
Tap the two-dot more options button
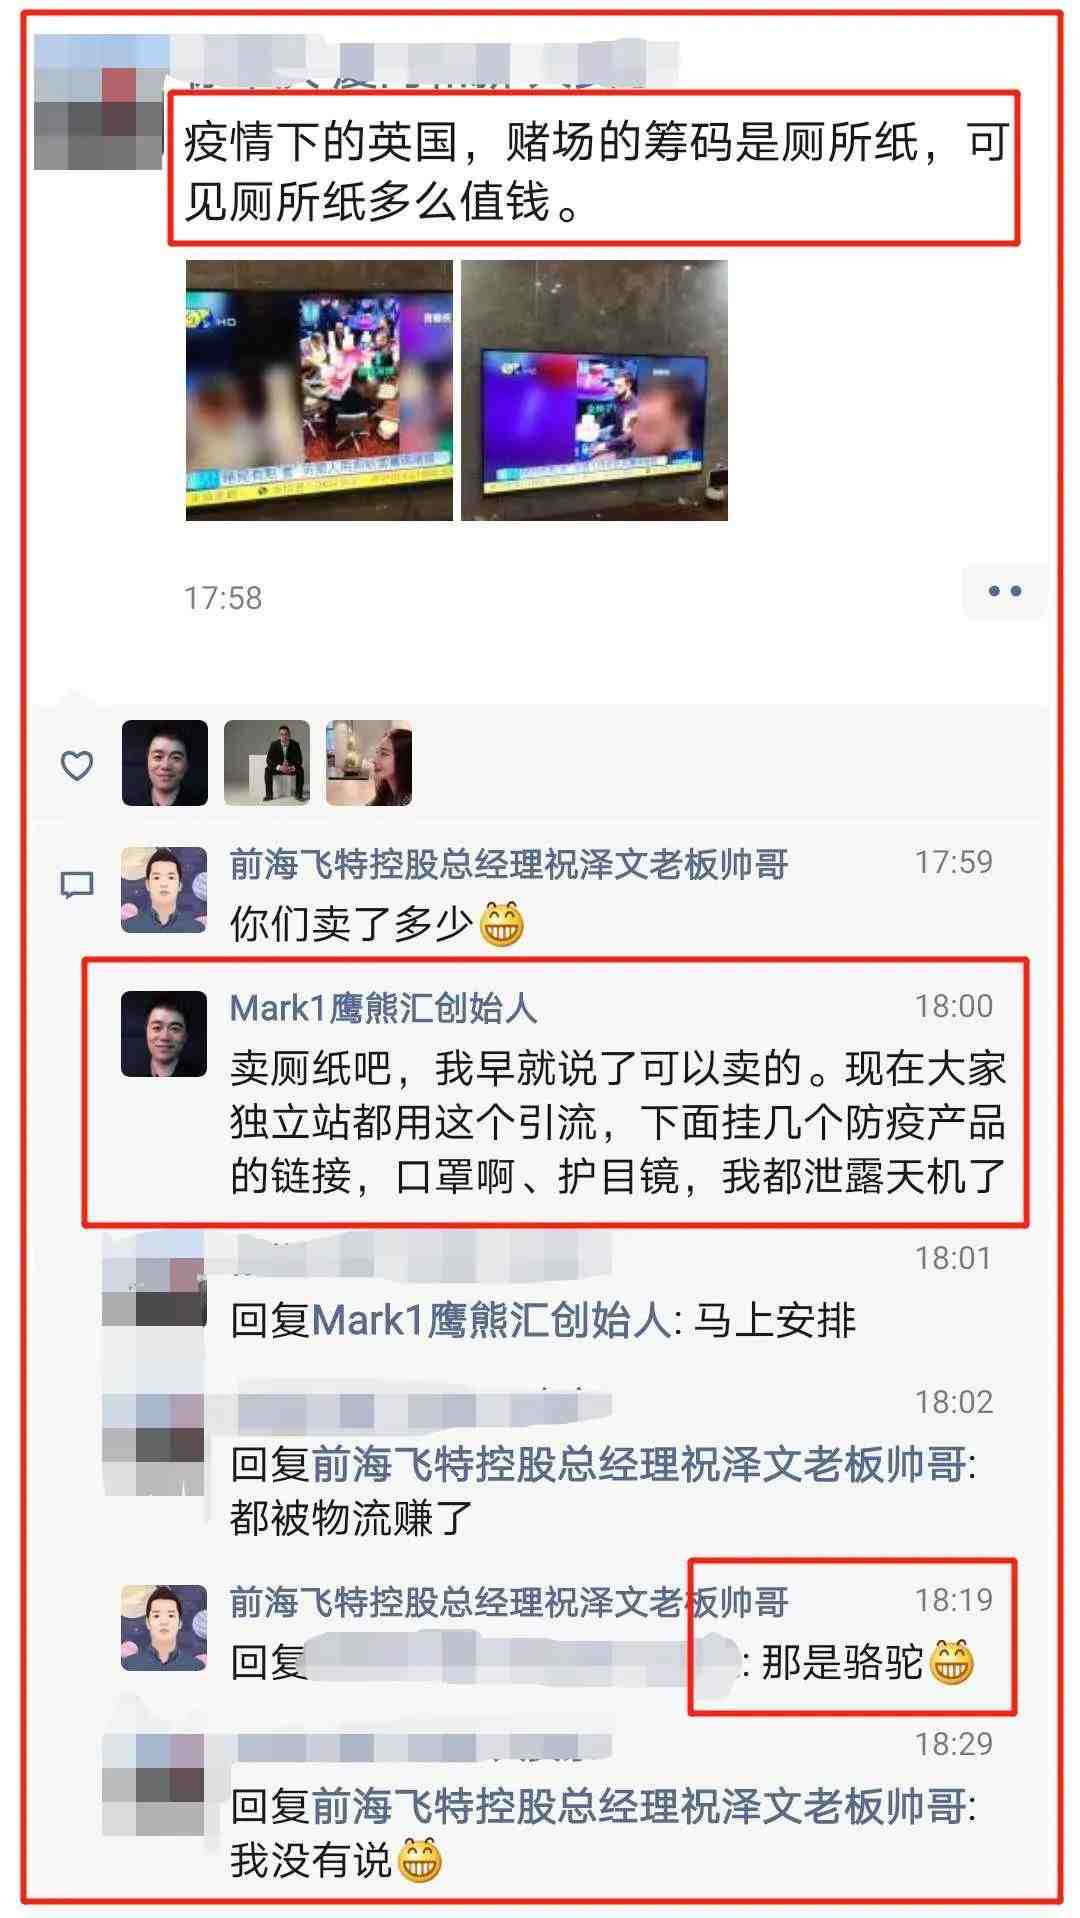(x=1004, y=591)
